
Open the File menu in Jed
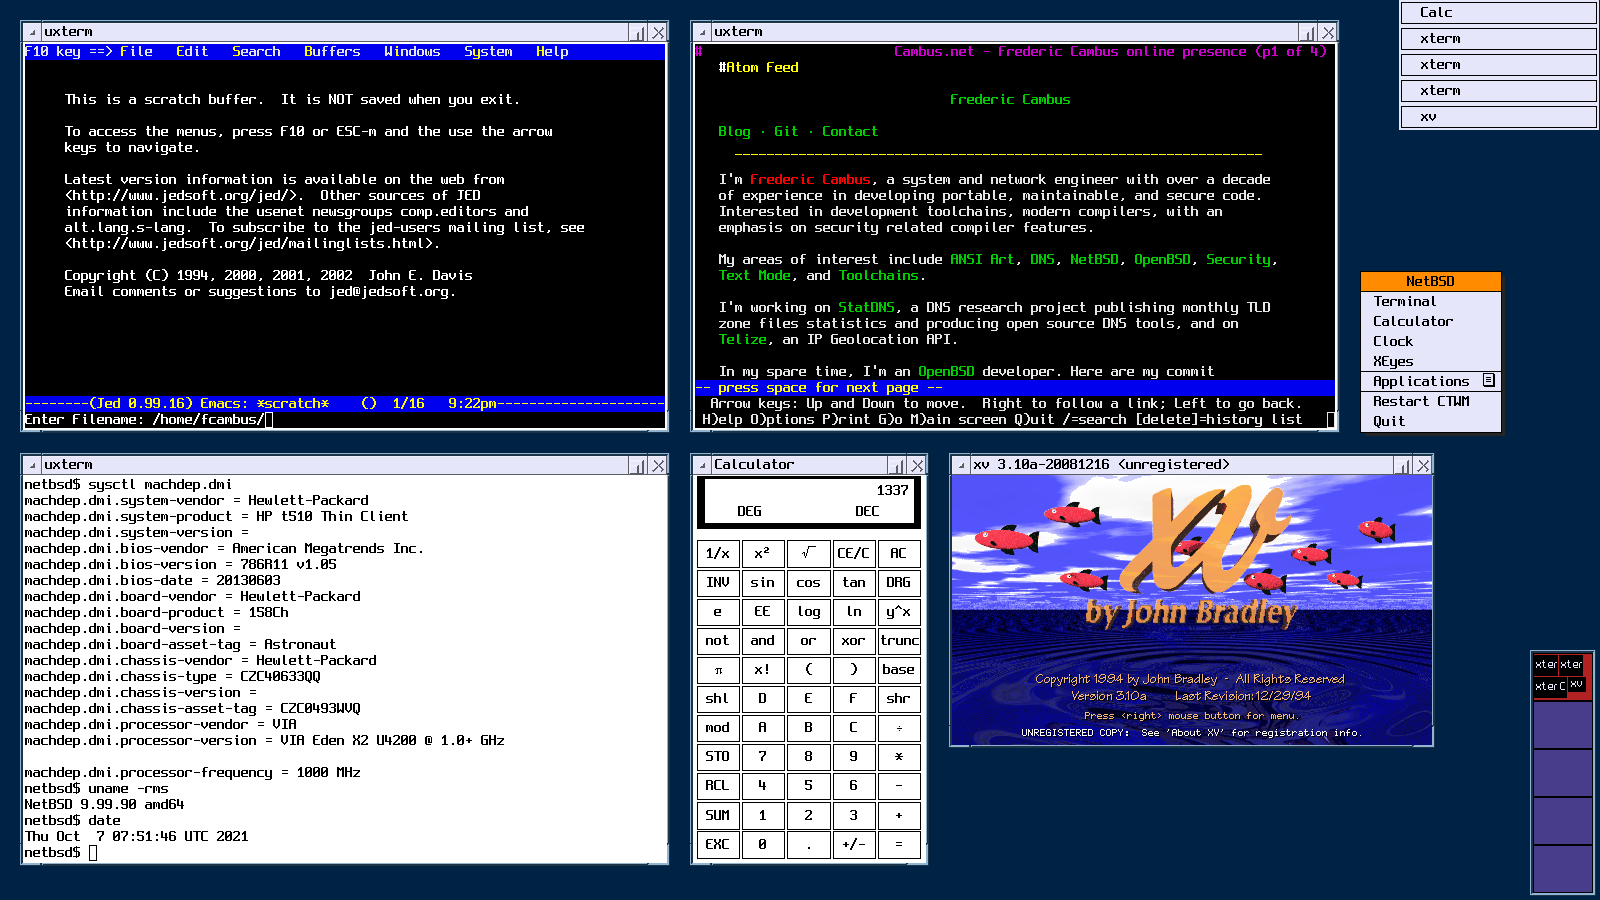(136, 52)
